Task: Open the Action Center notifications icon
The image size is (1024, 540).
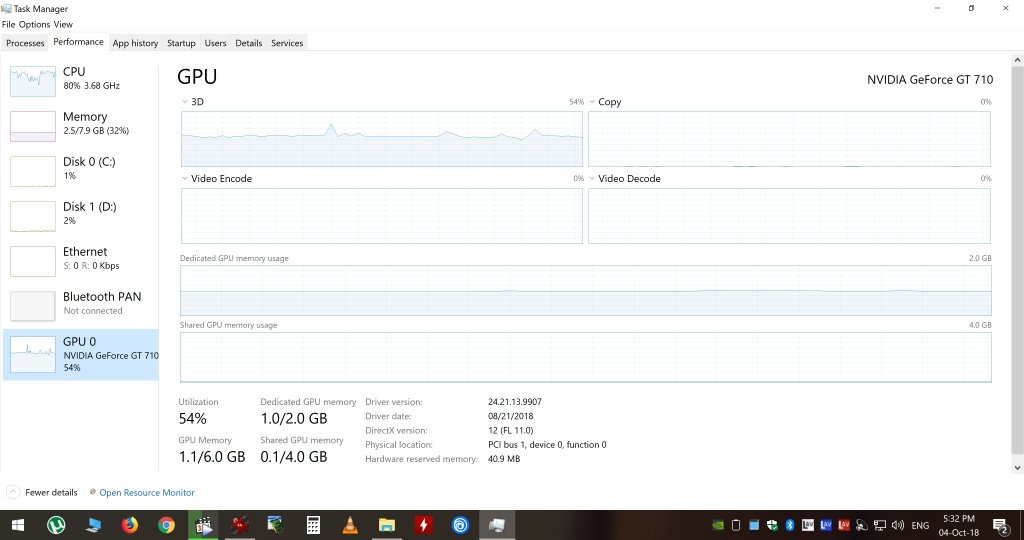Action: 1000,525
